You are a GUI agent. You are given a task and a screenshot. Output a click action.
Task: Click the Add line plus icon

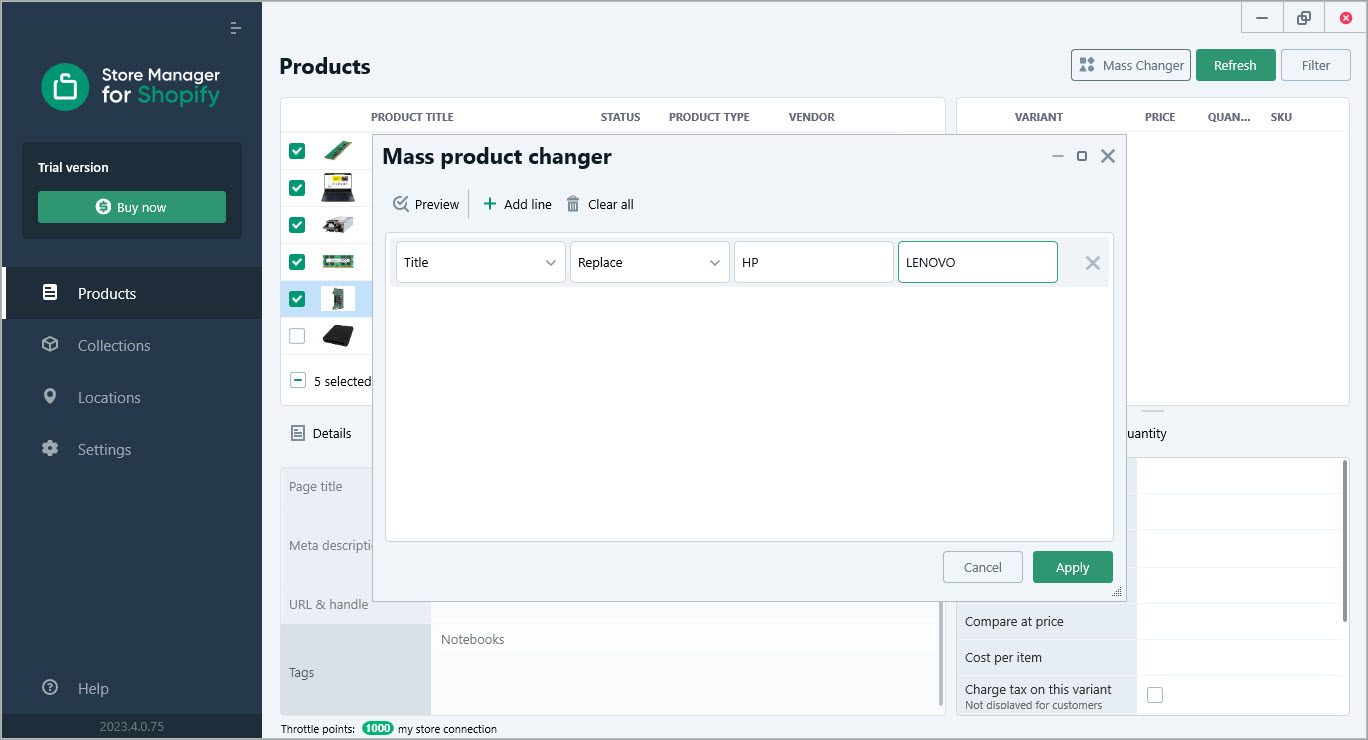[x=490, y=204]
